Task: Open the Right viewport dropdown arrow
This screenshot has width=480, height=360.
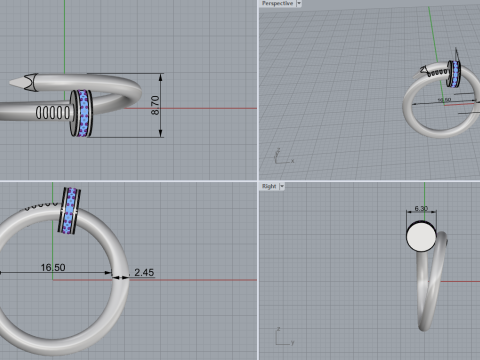Action: pyautogui.click(x=282, y=186)
